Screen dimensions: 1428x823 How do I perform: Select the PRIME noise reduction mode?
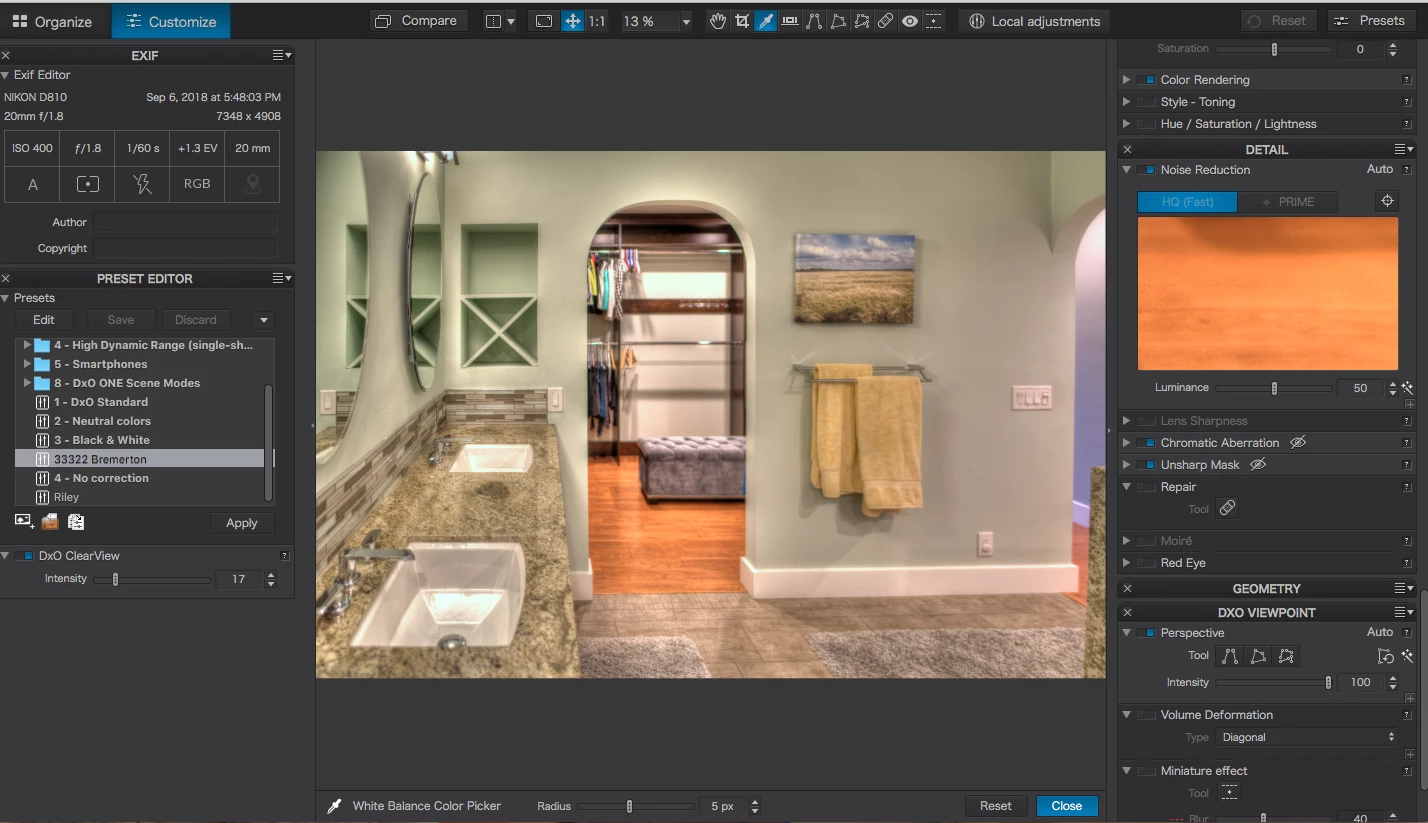click(x=1288, y=202)
